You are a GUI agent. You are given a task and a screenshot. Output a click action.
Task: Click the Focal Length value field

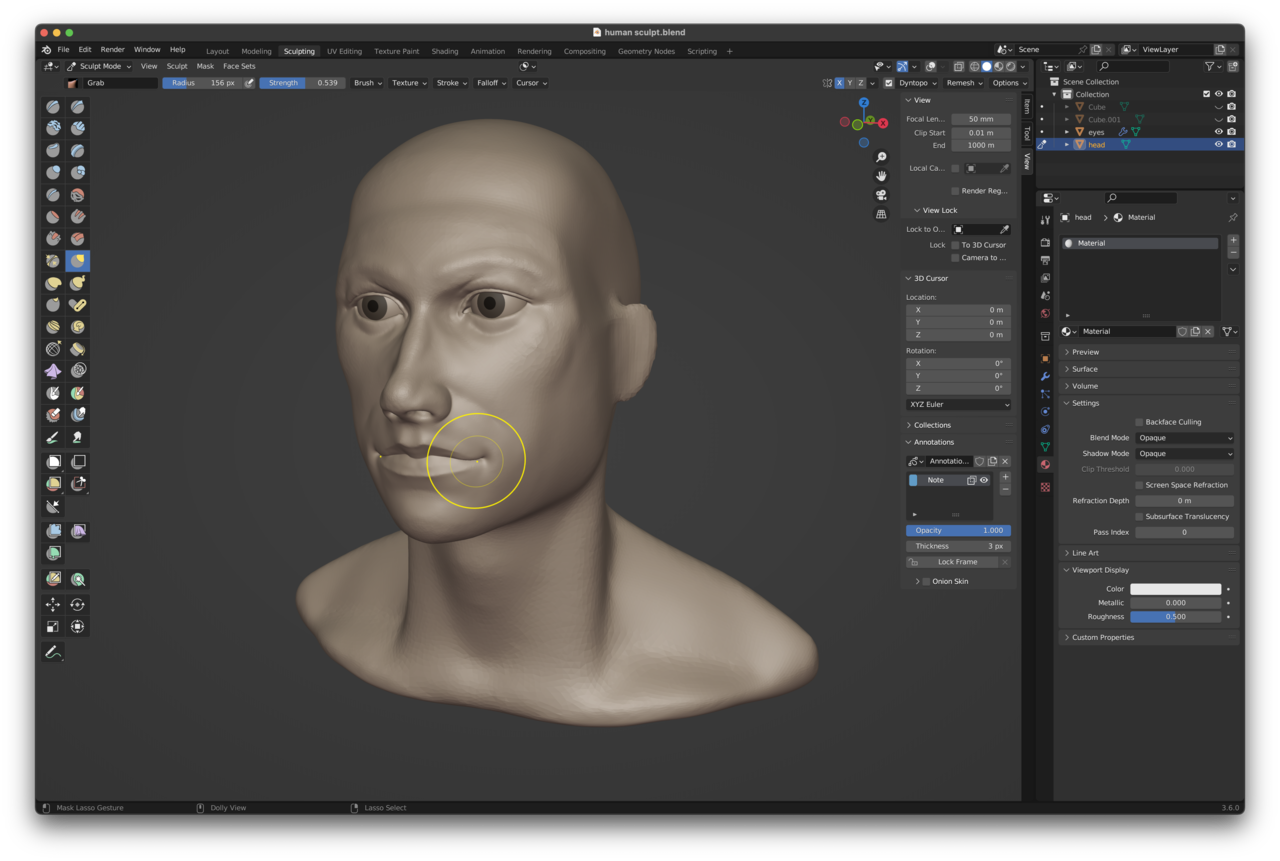[980, 119]
